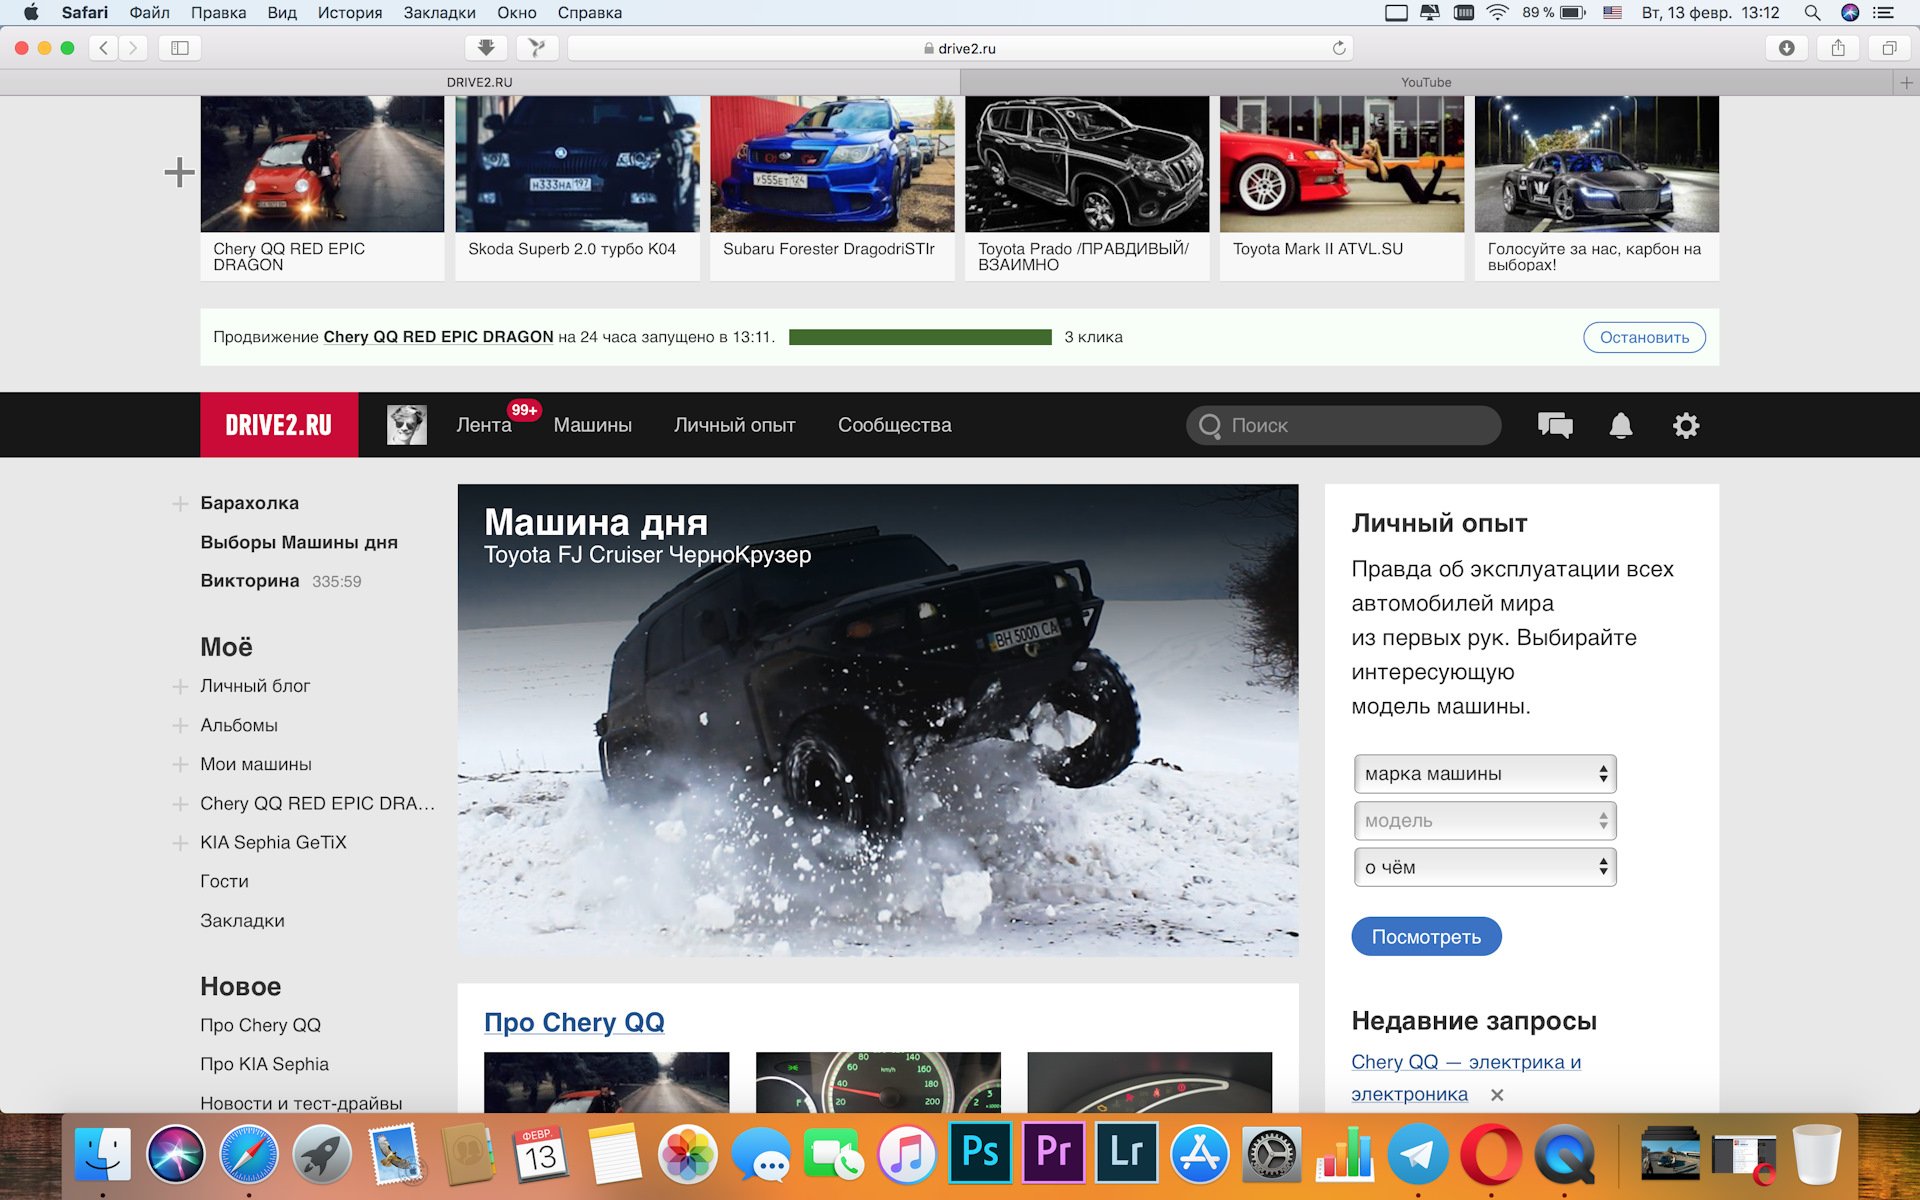This screenshot has height=1200, width=1920.
Task: Open the "марка машины" dropdown
Action: click(x=1484, y=774)
